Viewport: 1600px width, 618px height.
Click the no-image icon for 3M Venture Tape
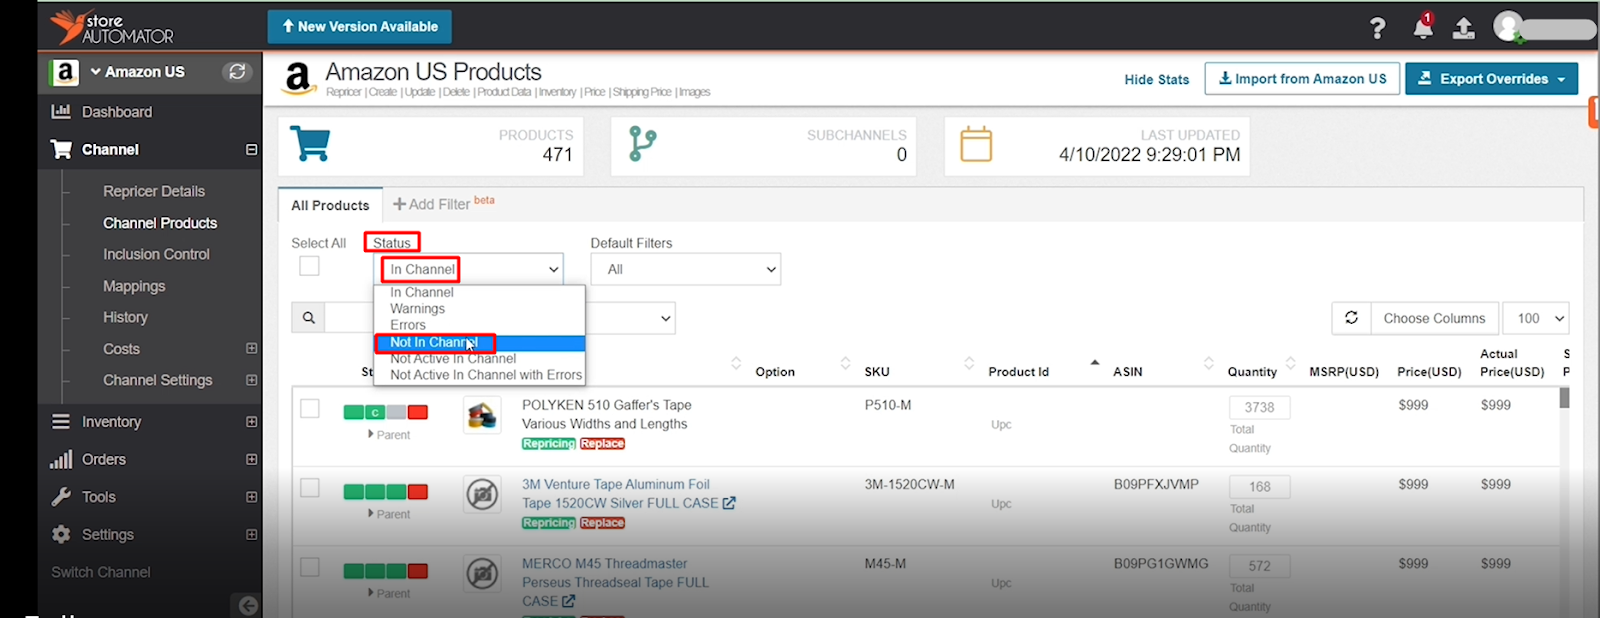tap(482, 494)
